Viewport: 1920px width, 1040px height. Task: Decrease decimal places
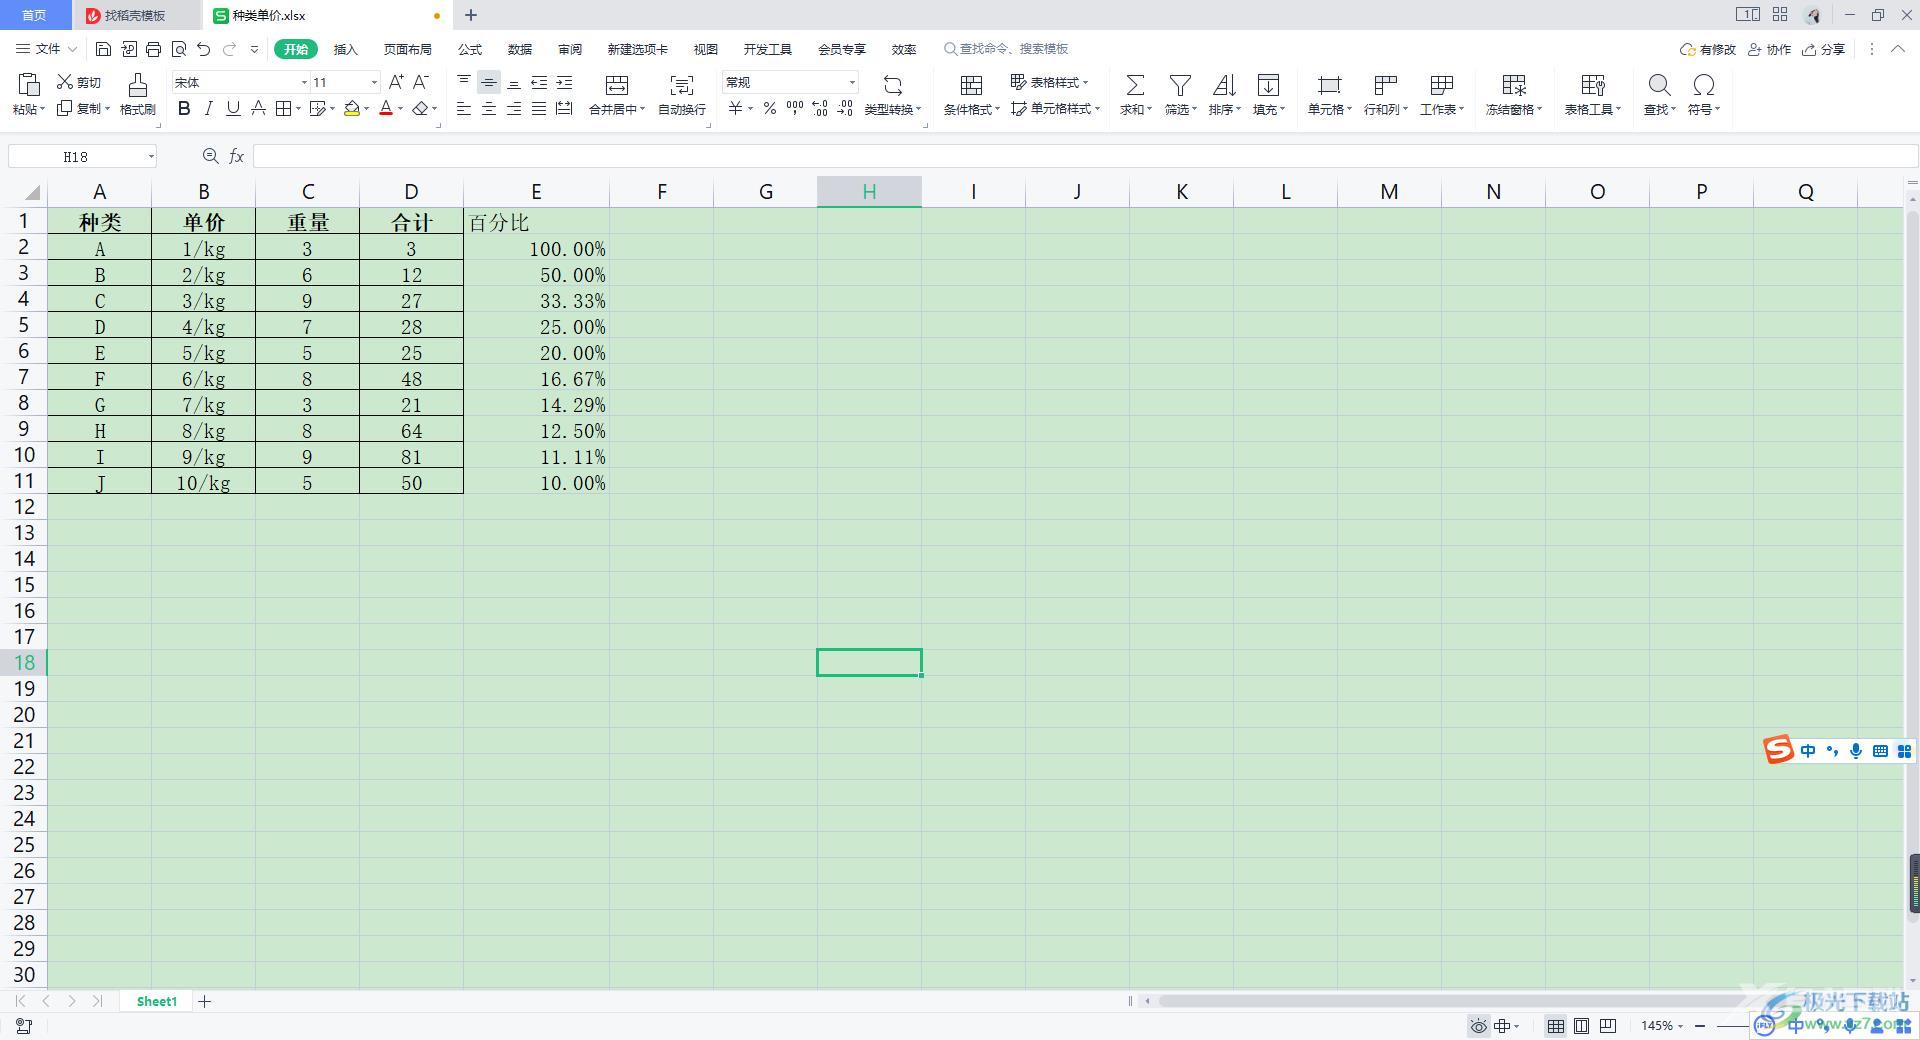845,108
